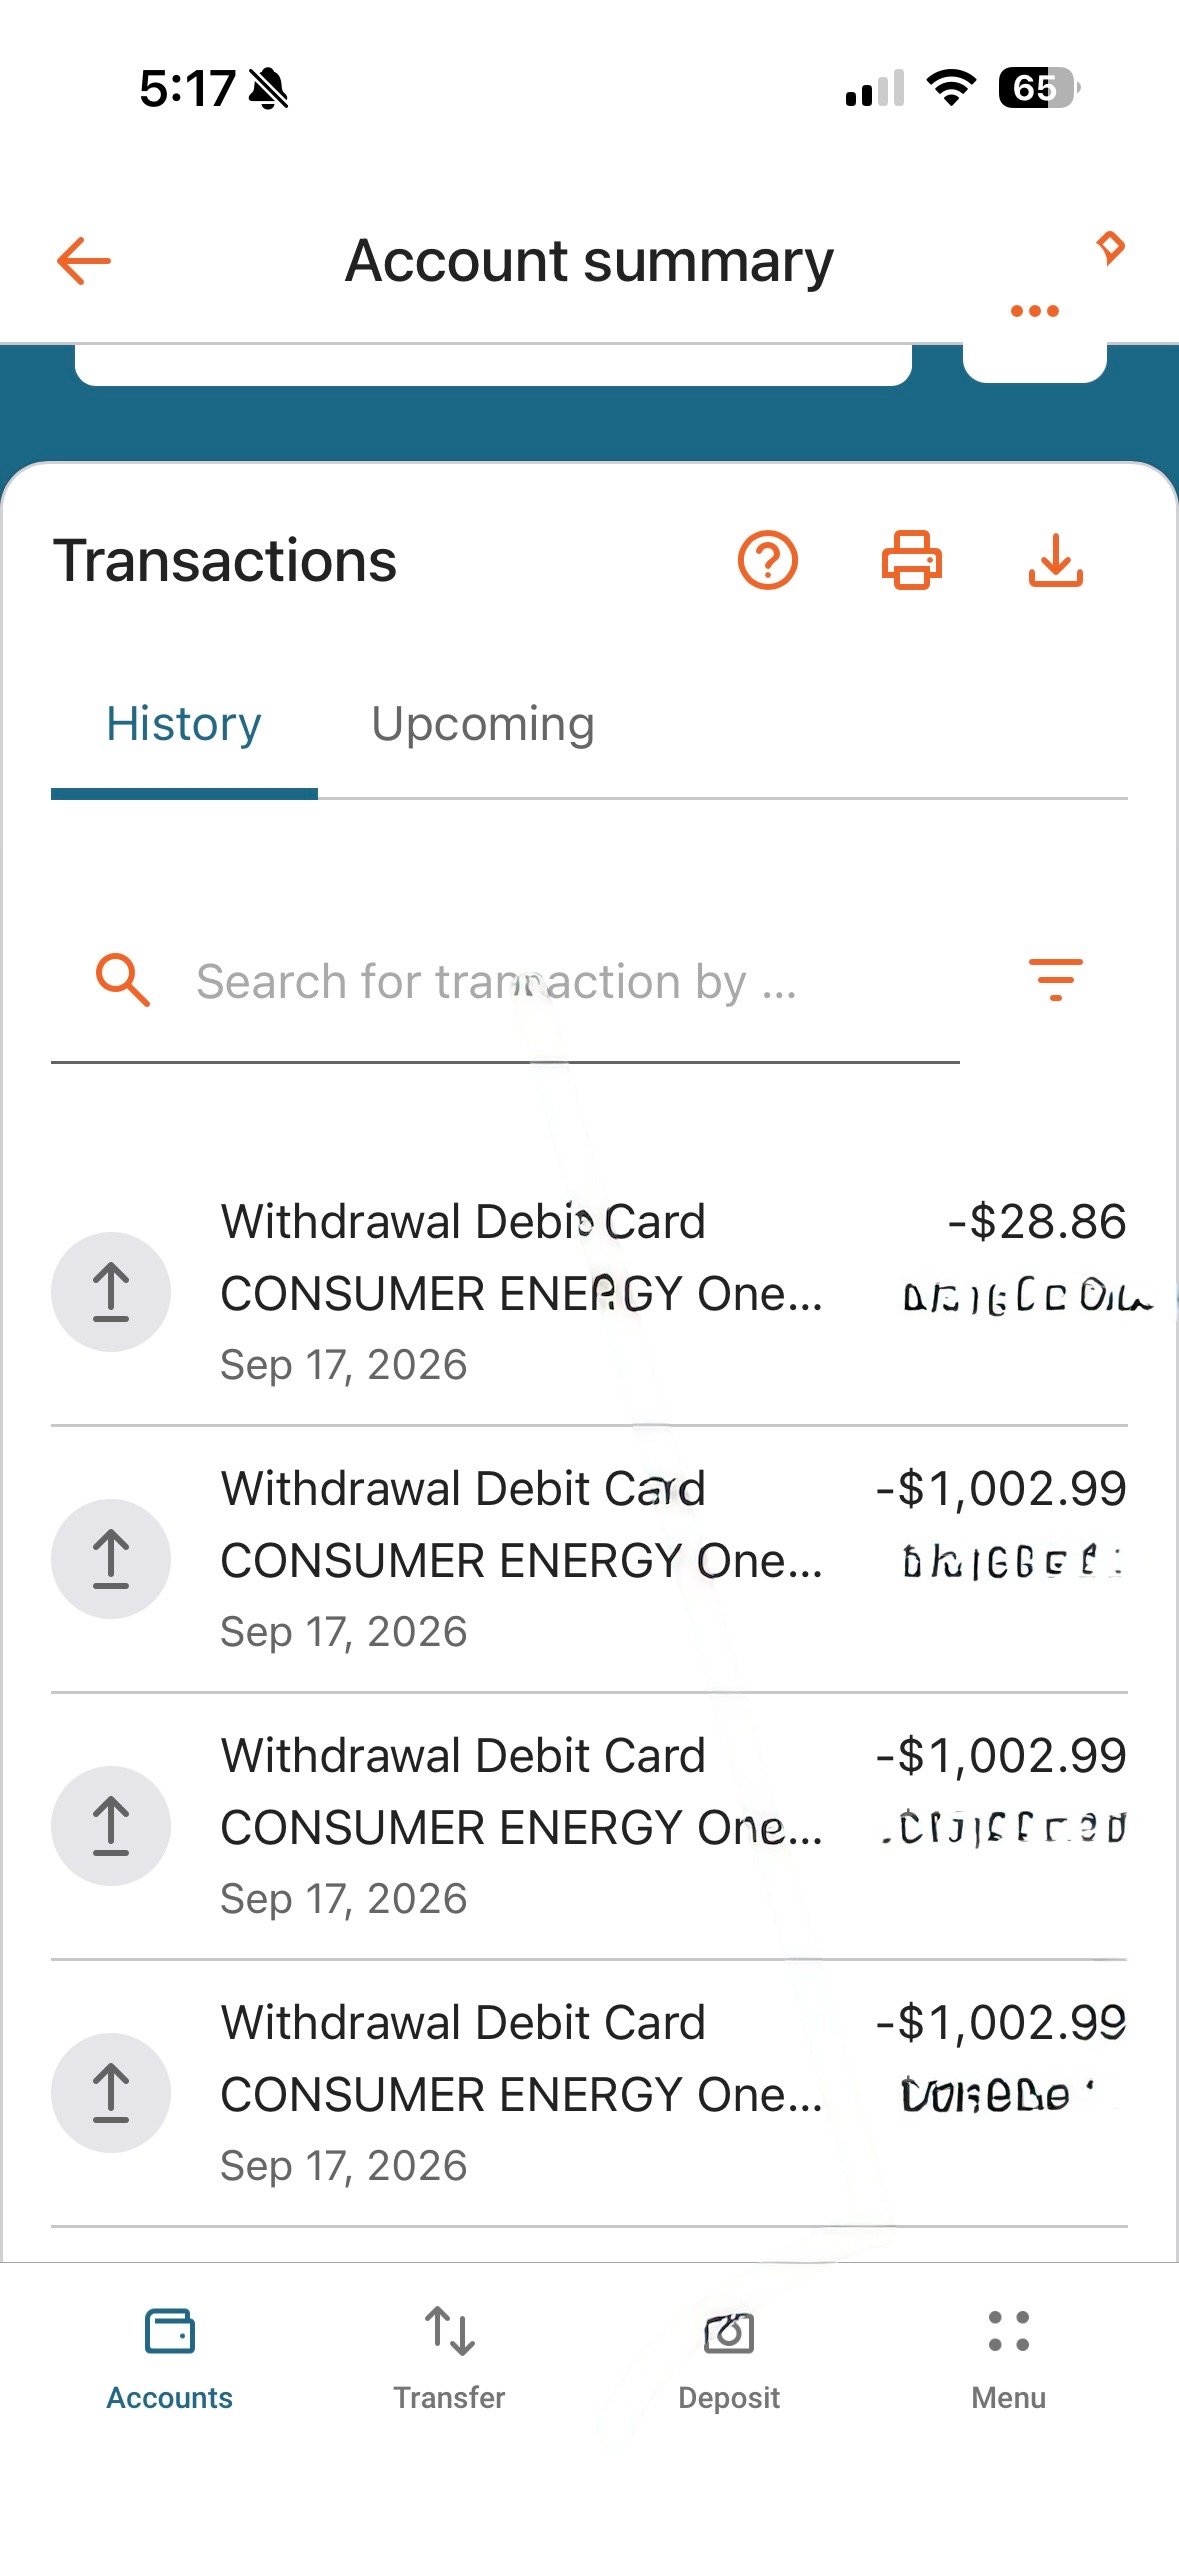Image resolution: width=1179 pixels, height=2556 pixels.
Task: Open the three-dot more options button
Action: [x=1034, y=311]
